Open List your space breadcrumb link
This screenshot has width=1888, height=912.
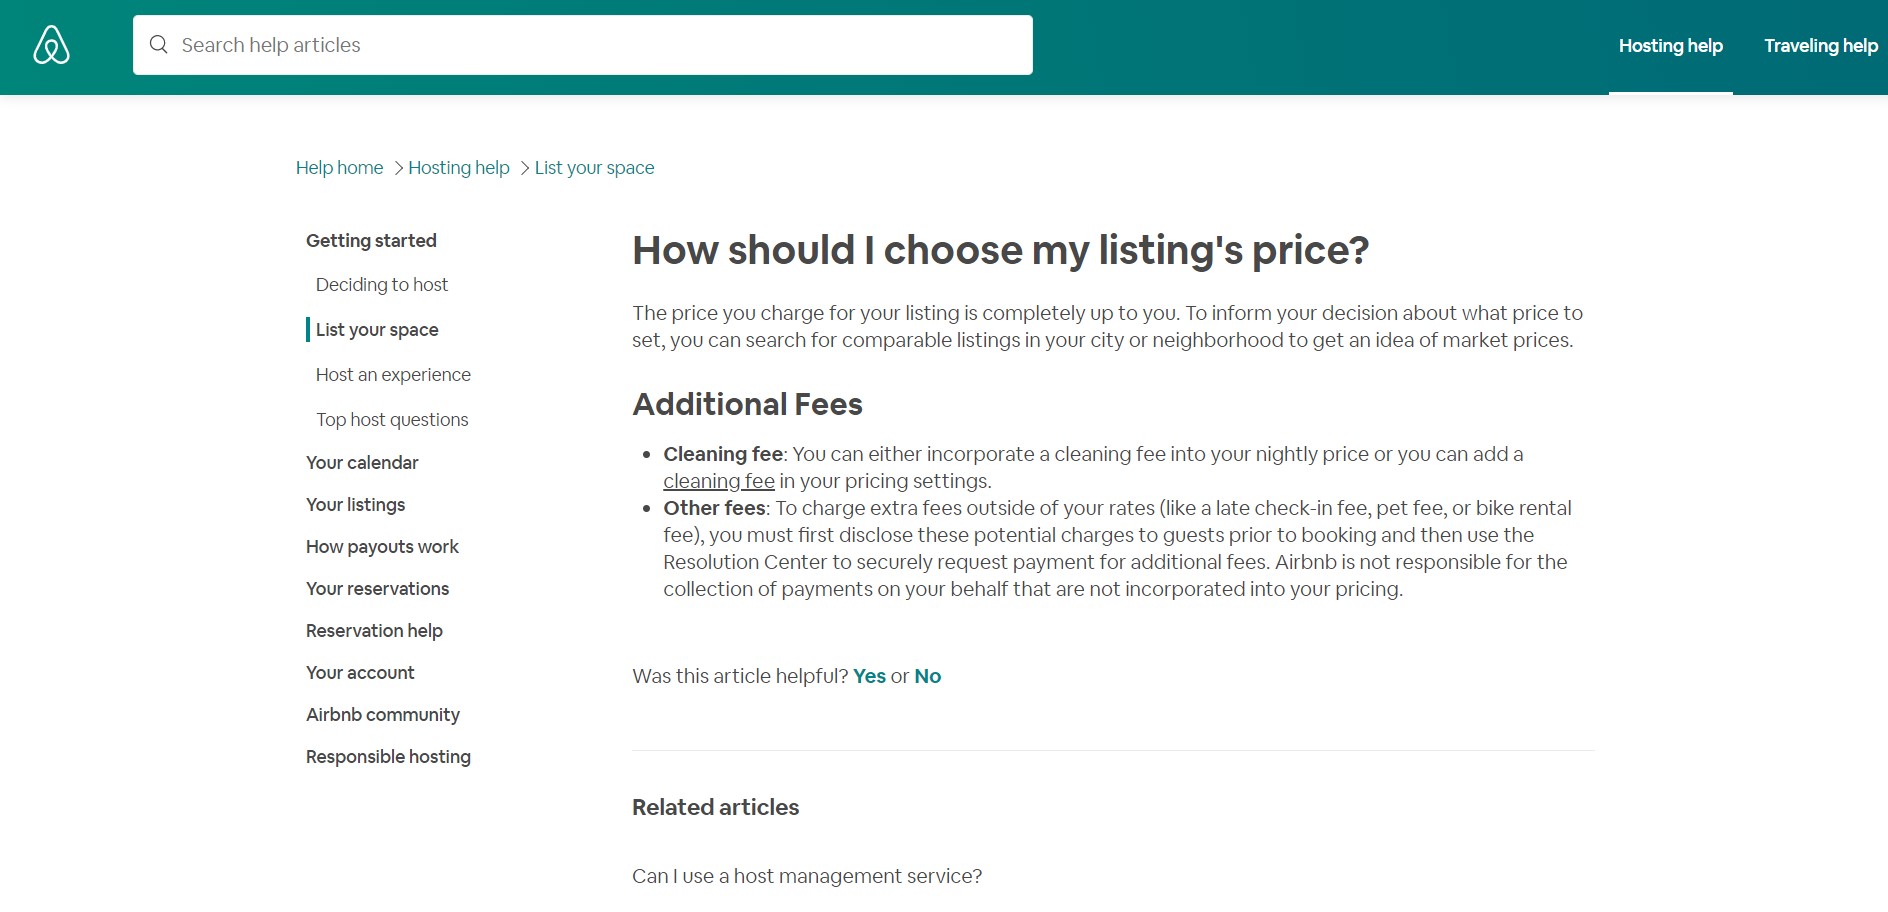pos(594,168)
